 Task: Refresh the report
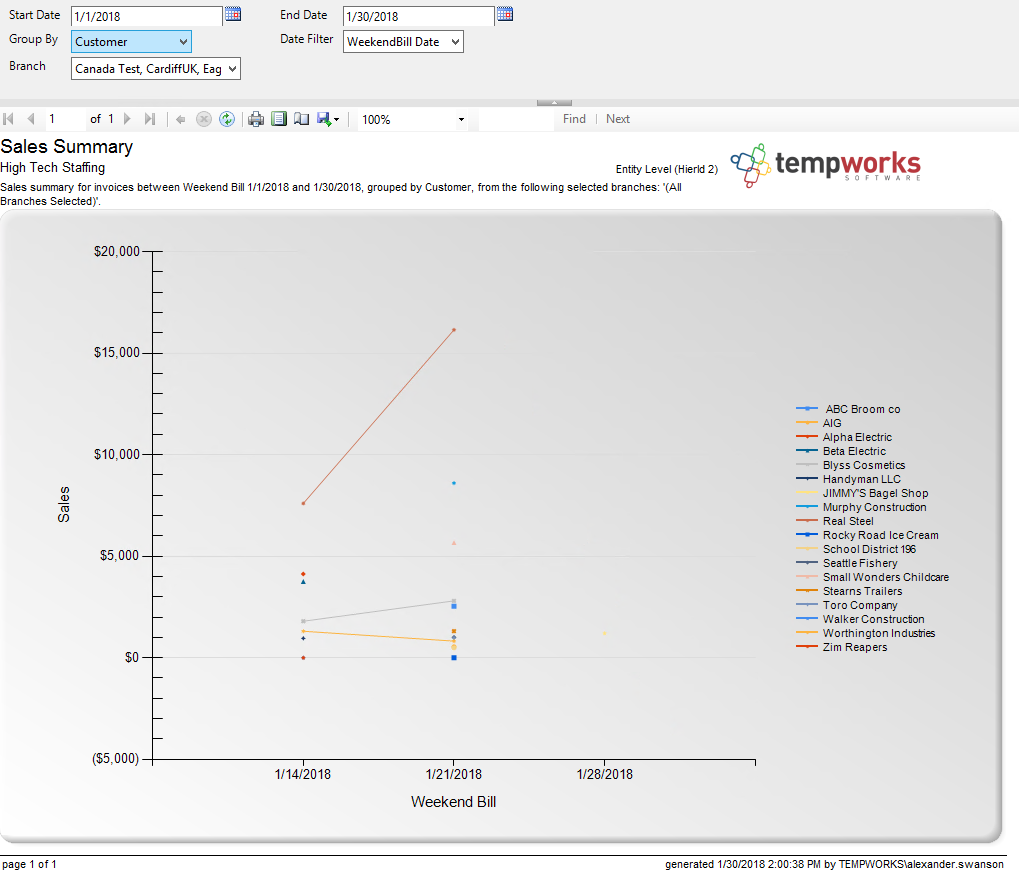pyautogui.click(x=227, y=119)
